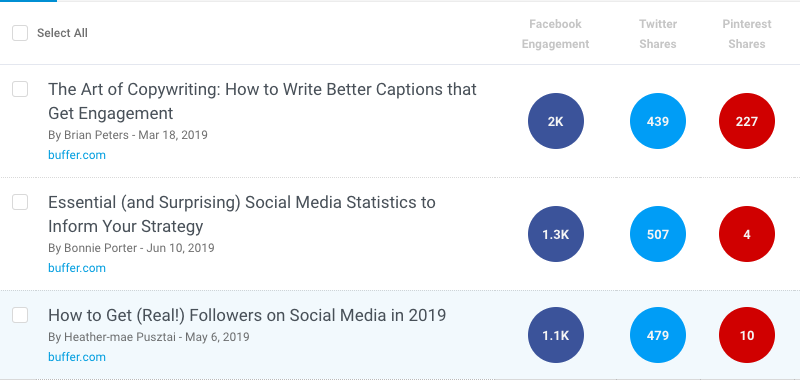Visit buffer.com link under Brian Peters article

(x=77, y=155)
